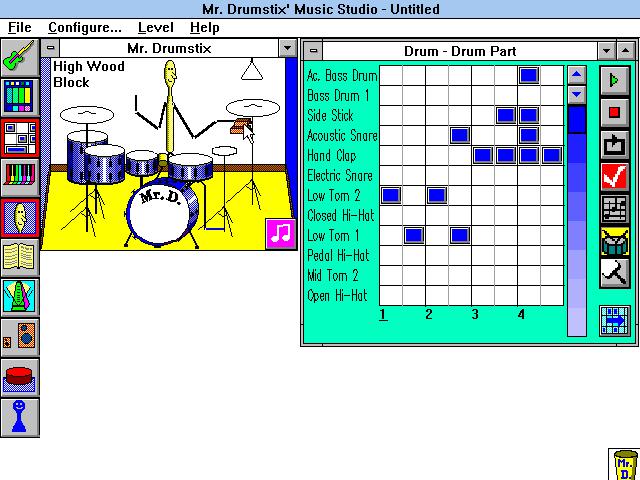Play the drum part with green arrow
Image resolution: width=640 pixels, height=480 pixels.
pyautogui.click(x=614, y=80)
